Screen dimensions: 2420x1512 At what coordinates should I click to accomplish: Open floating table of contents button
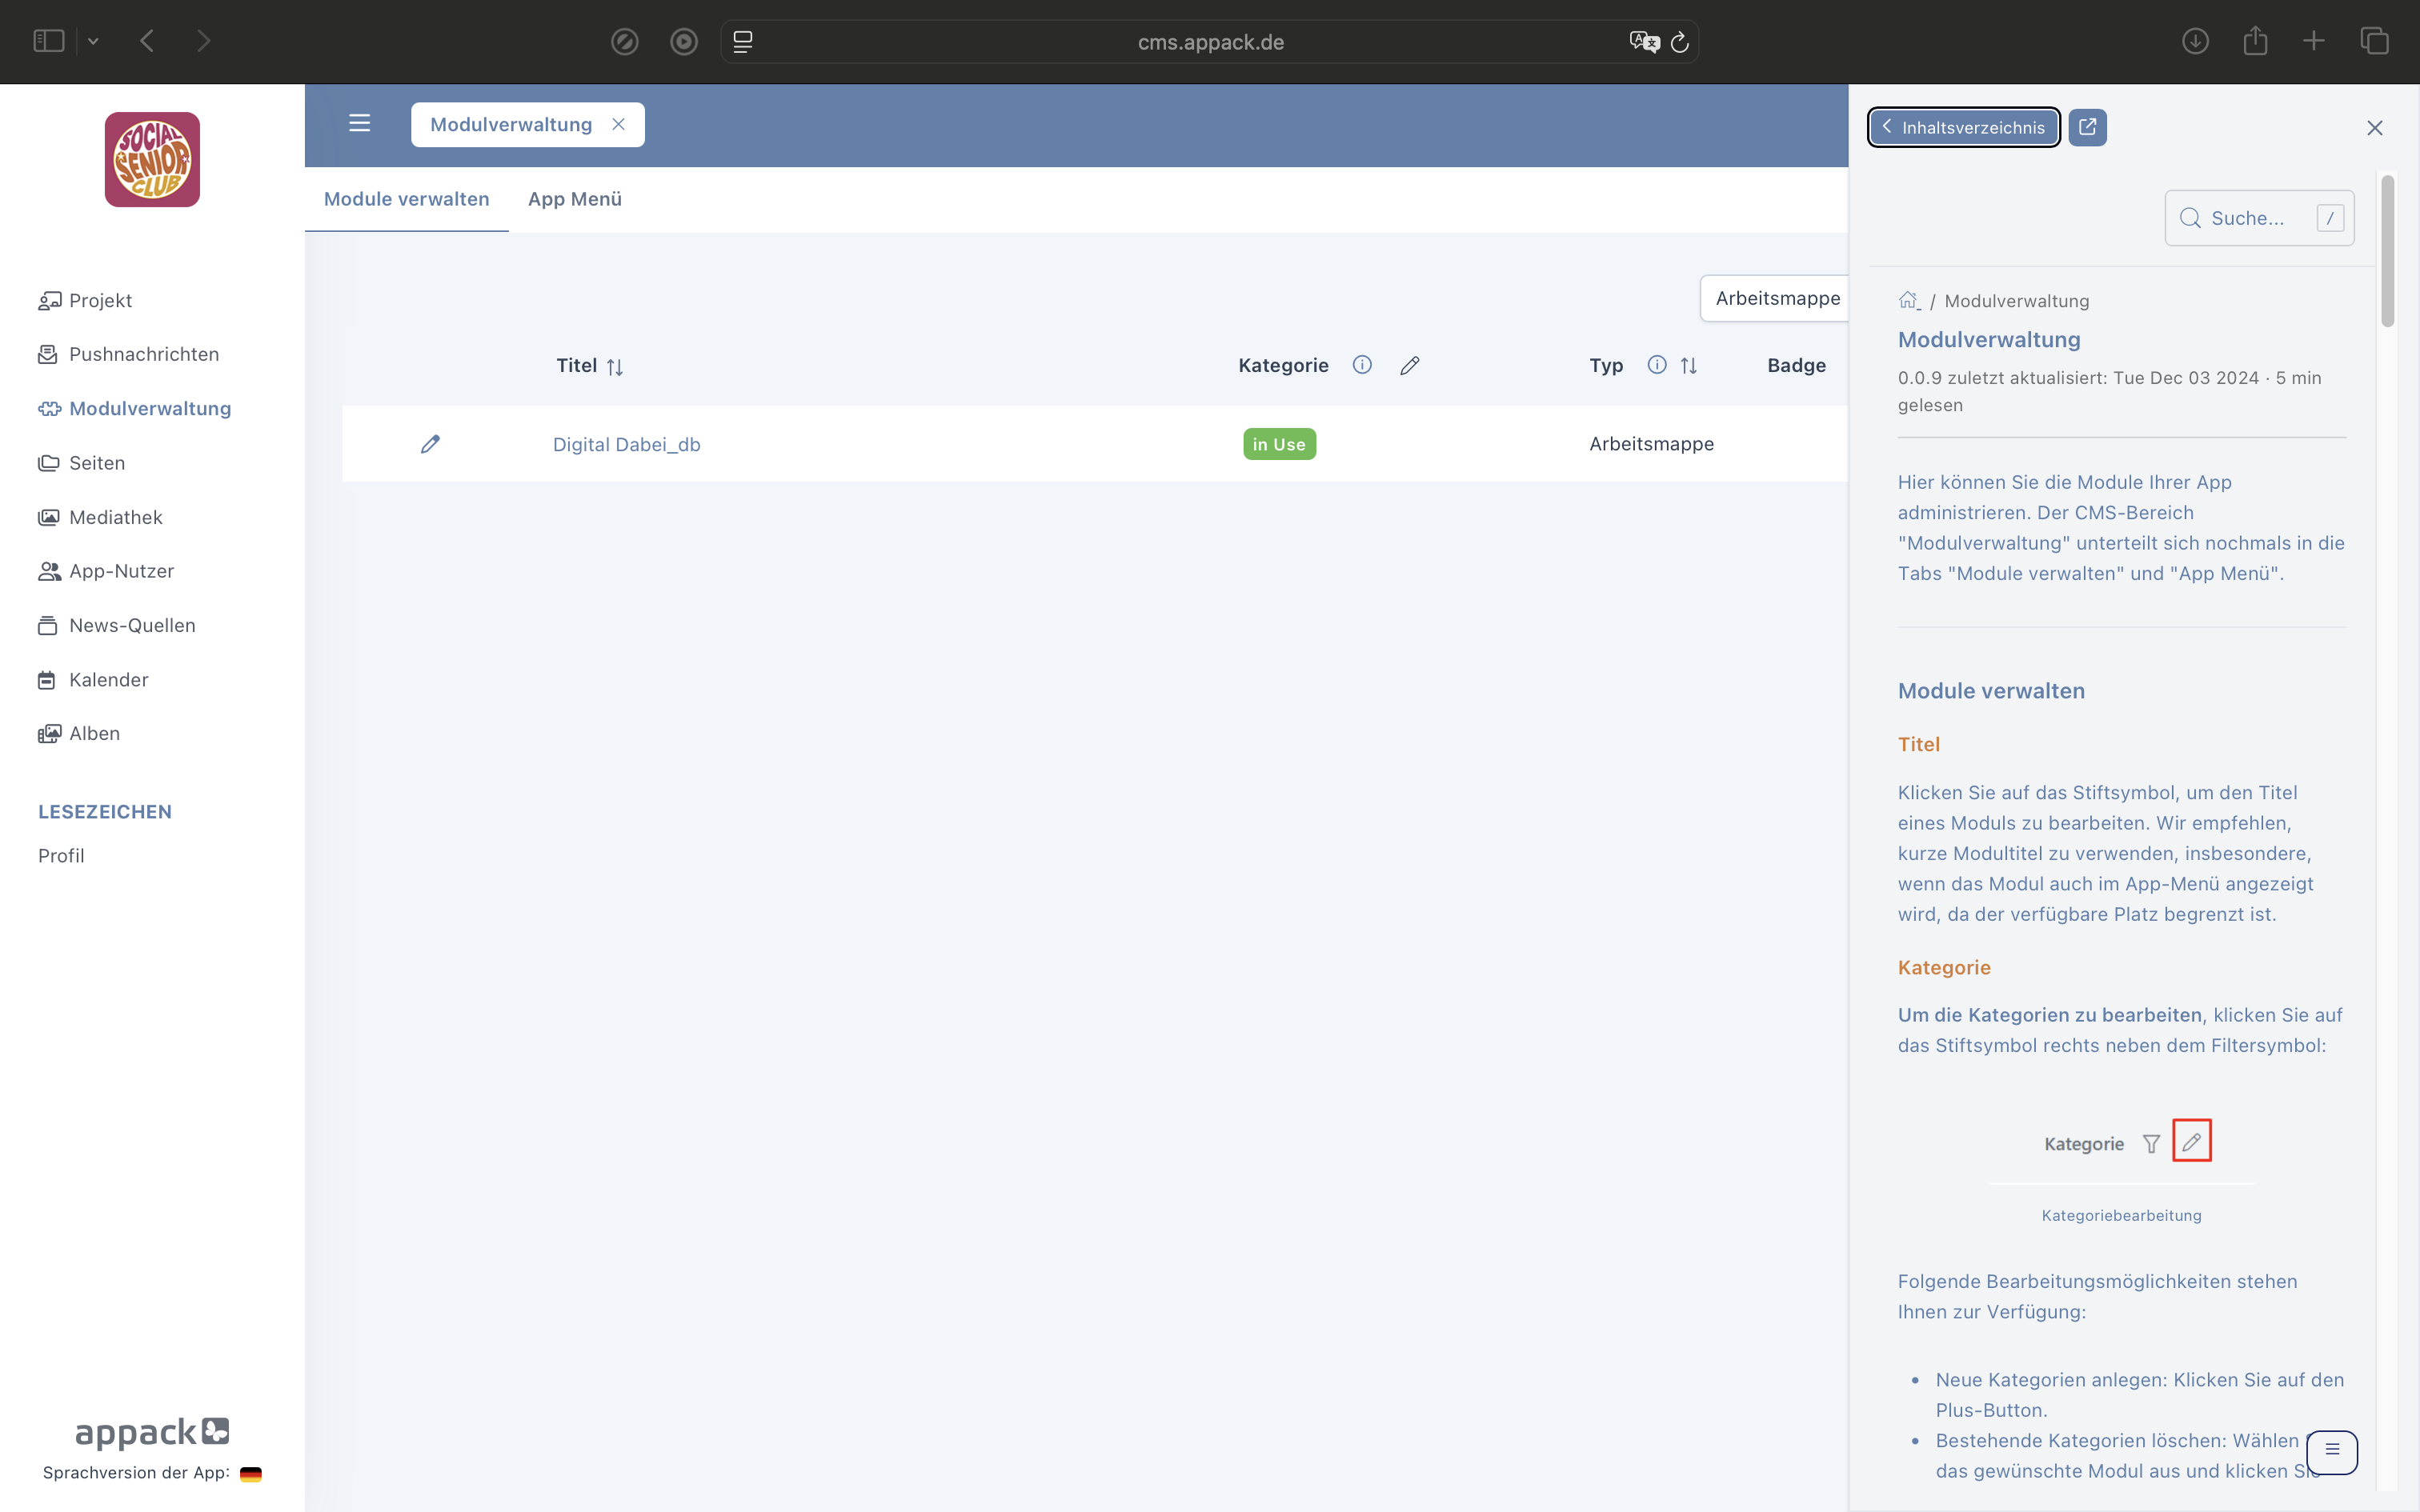pyautogui.click(x=2332, y=1451)
